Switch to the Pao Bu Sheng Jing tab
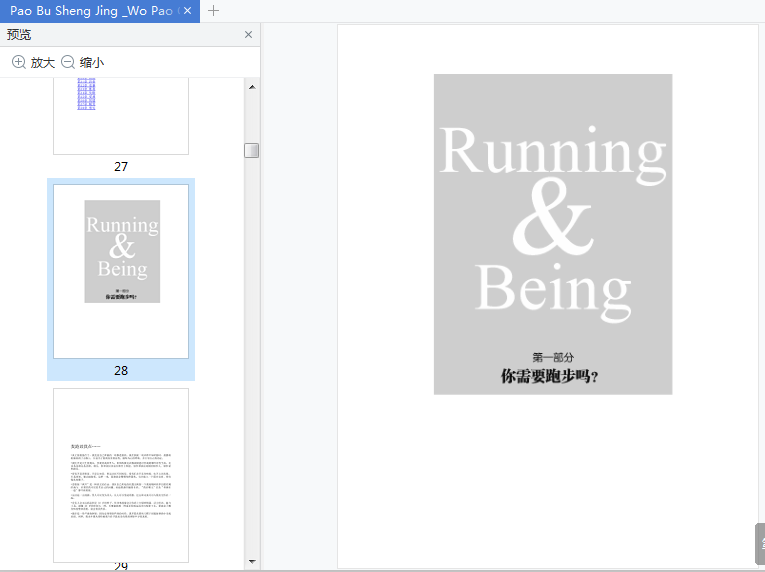The height and width of the screenshot is (572, 765). point(90,11)
